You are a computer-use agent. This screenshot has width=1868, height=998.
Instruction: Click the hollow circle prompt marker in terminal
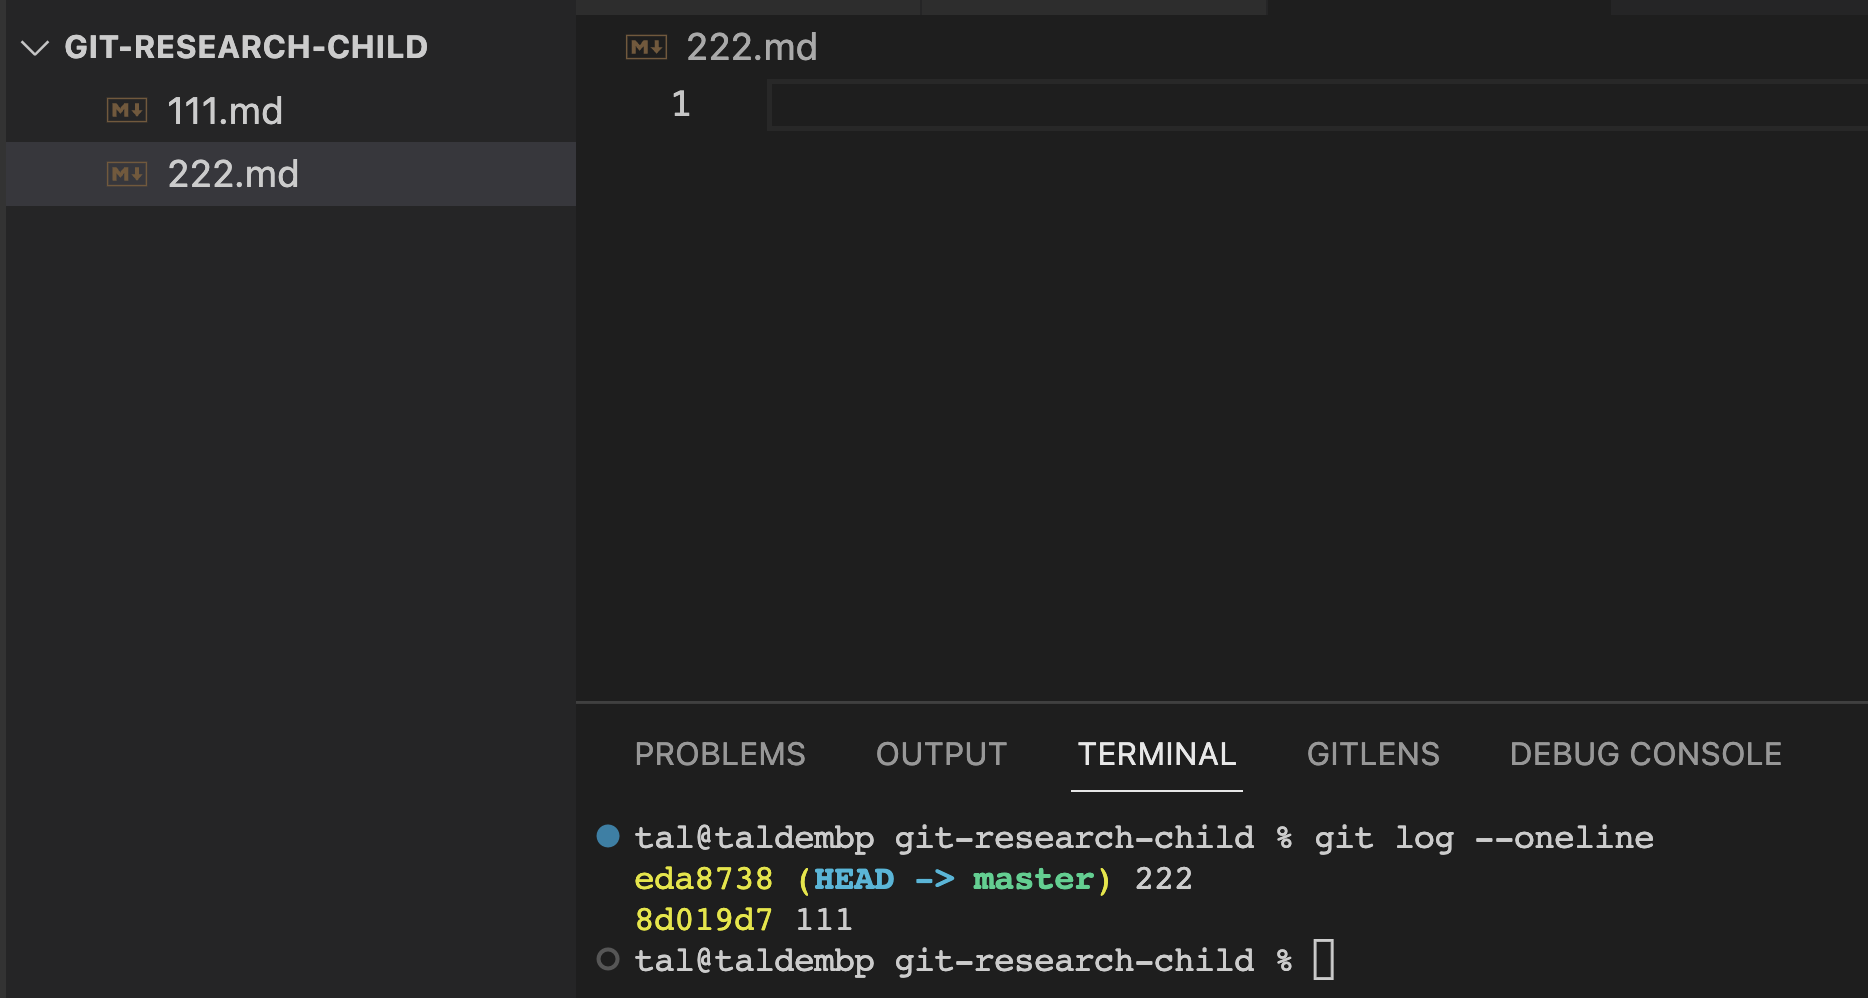pos(608,960)
